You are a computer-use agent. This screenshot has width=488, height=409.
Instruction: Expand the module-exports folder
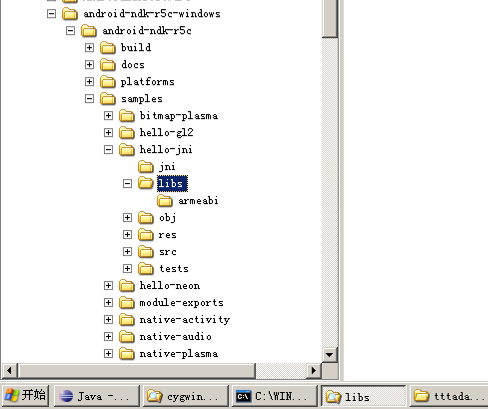point(108,303)
